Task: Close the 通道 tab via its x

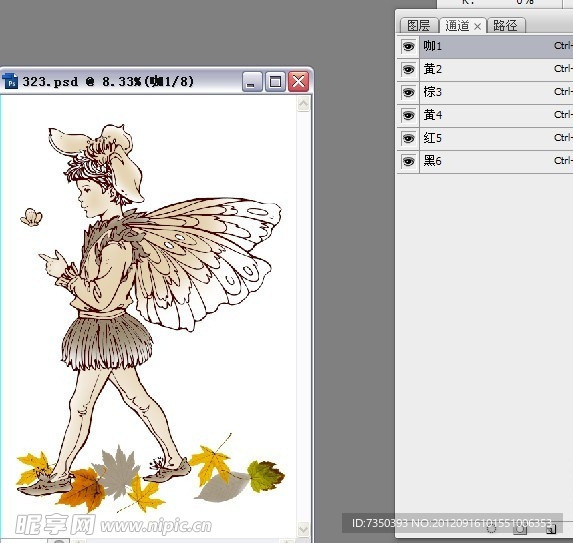Action: coord(477,26)
